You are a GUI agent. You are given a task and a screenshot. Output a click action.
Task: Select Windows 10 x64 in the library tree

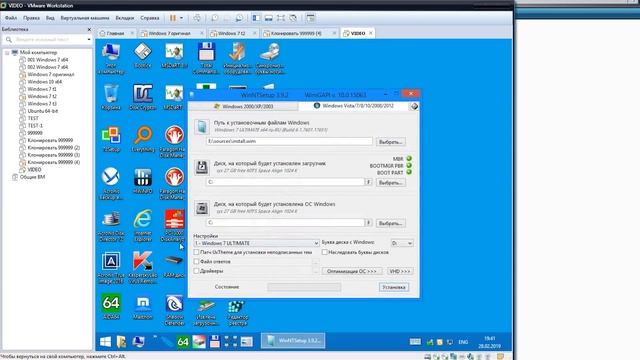pos(44,82)
